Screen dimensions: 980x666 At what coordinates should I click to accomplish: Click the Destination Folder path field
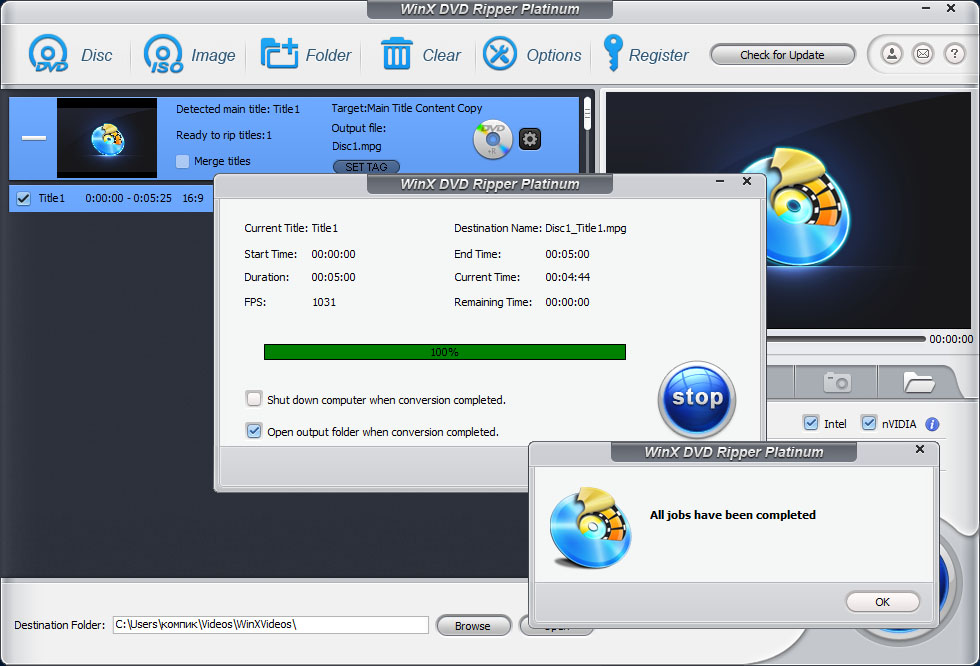[271, 624]
